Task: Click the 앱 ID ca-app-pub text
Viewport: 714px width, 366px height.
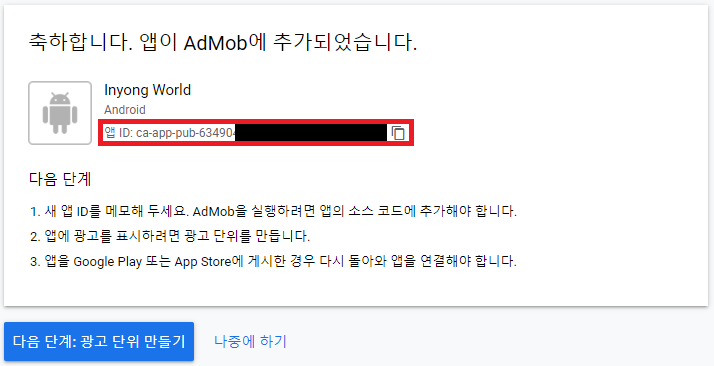Action: coord(169,133)
